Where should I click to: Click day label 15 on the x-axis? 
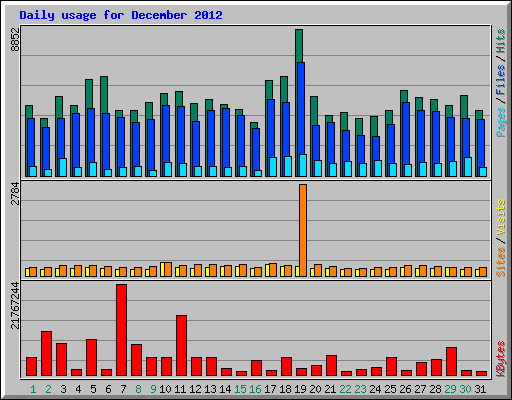tap(240, 389)
